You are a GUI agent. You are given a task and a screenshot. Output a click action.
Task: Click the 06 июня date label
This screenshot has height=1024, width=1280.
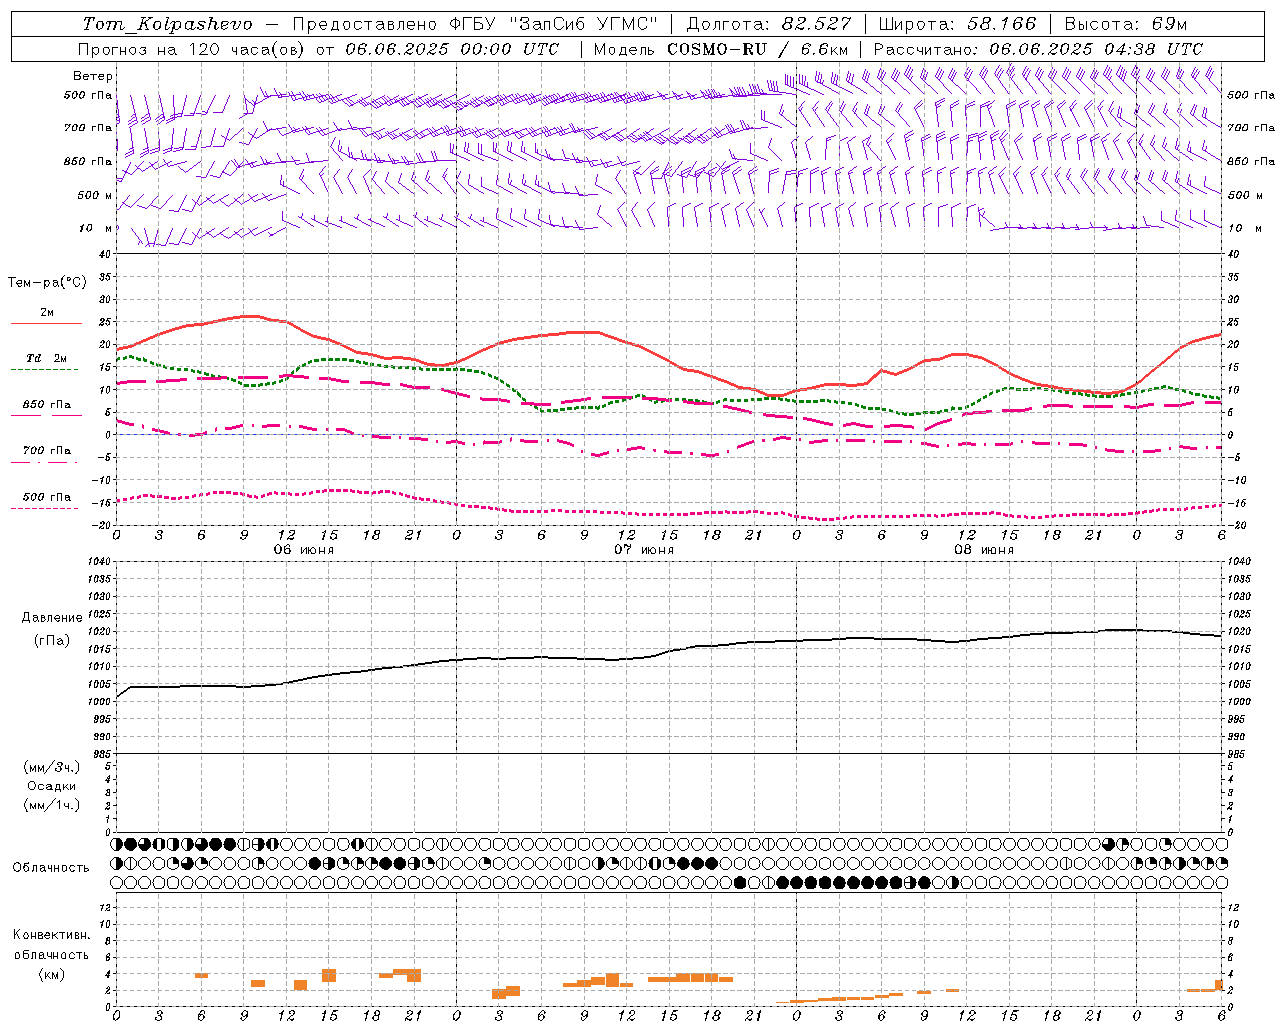pos(304,550)
